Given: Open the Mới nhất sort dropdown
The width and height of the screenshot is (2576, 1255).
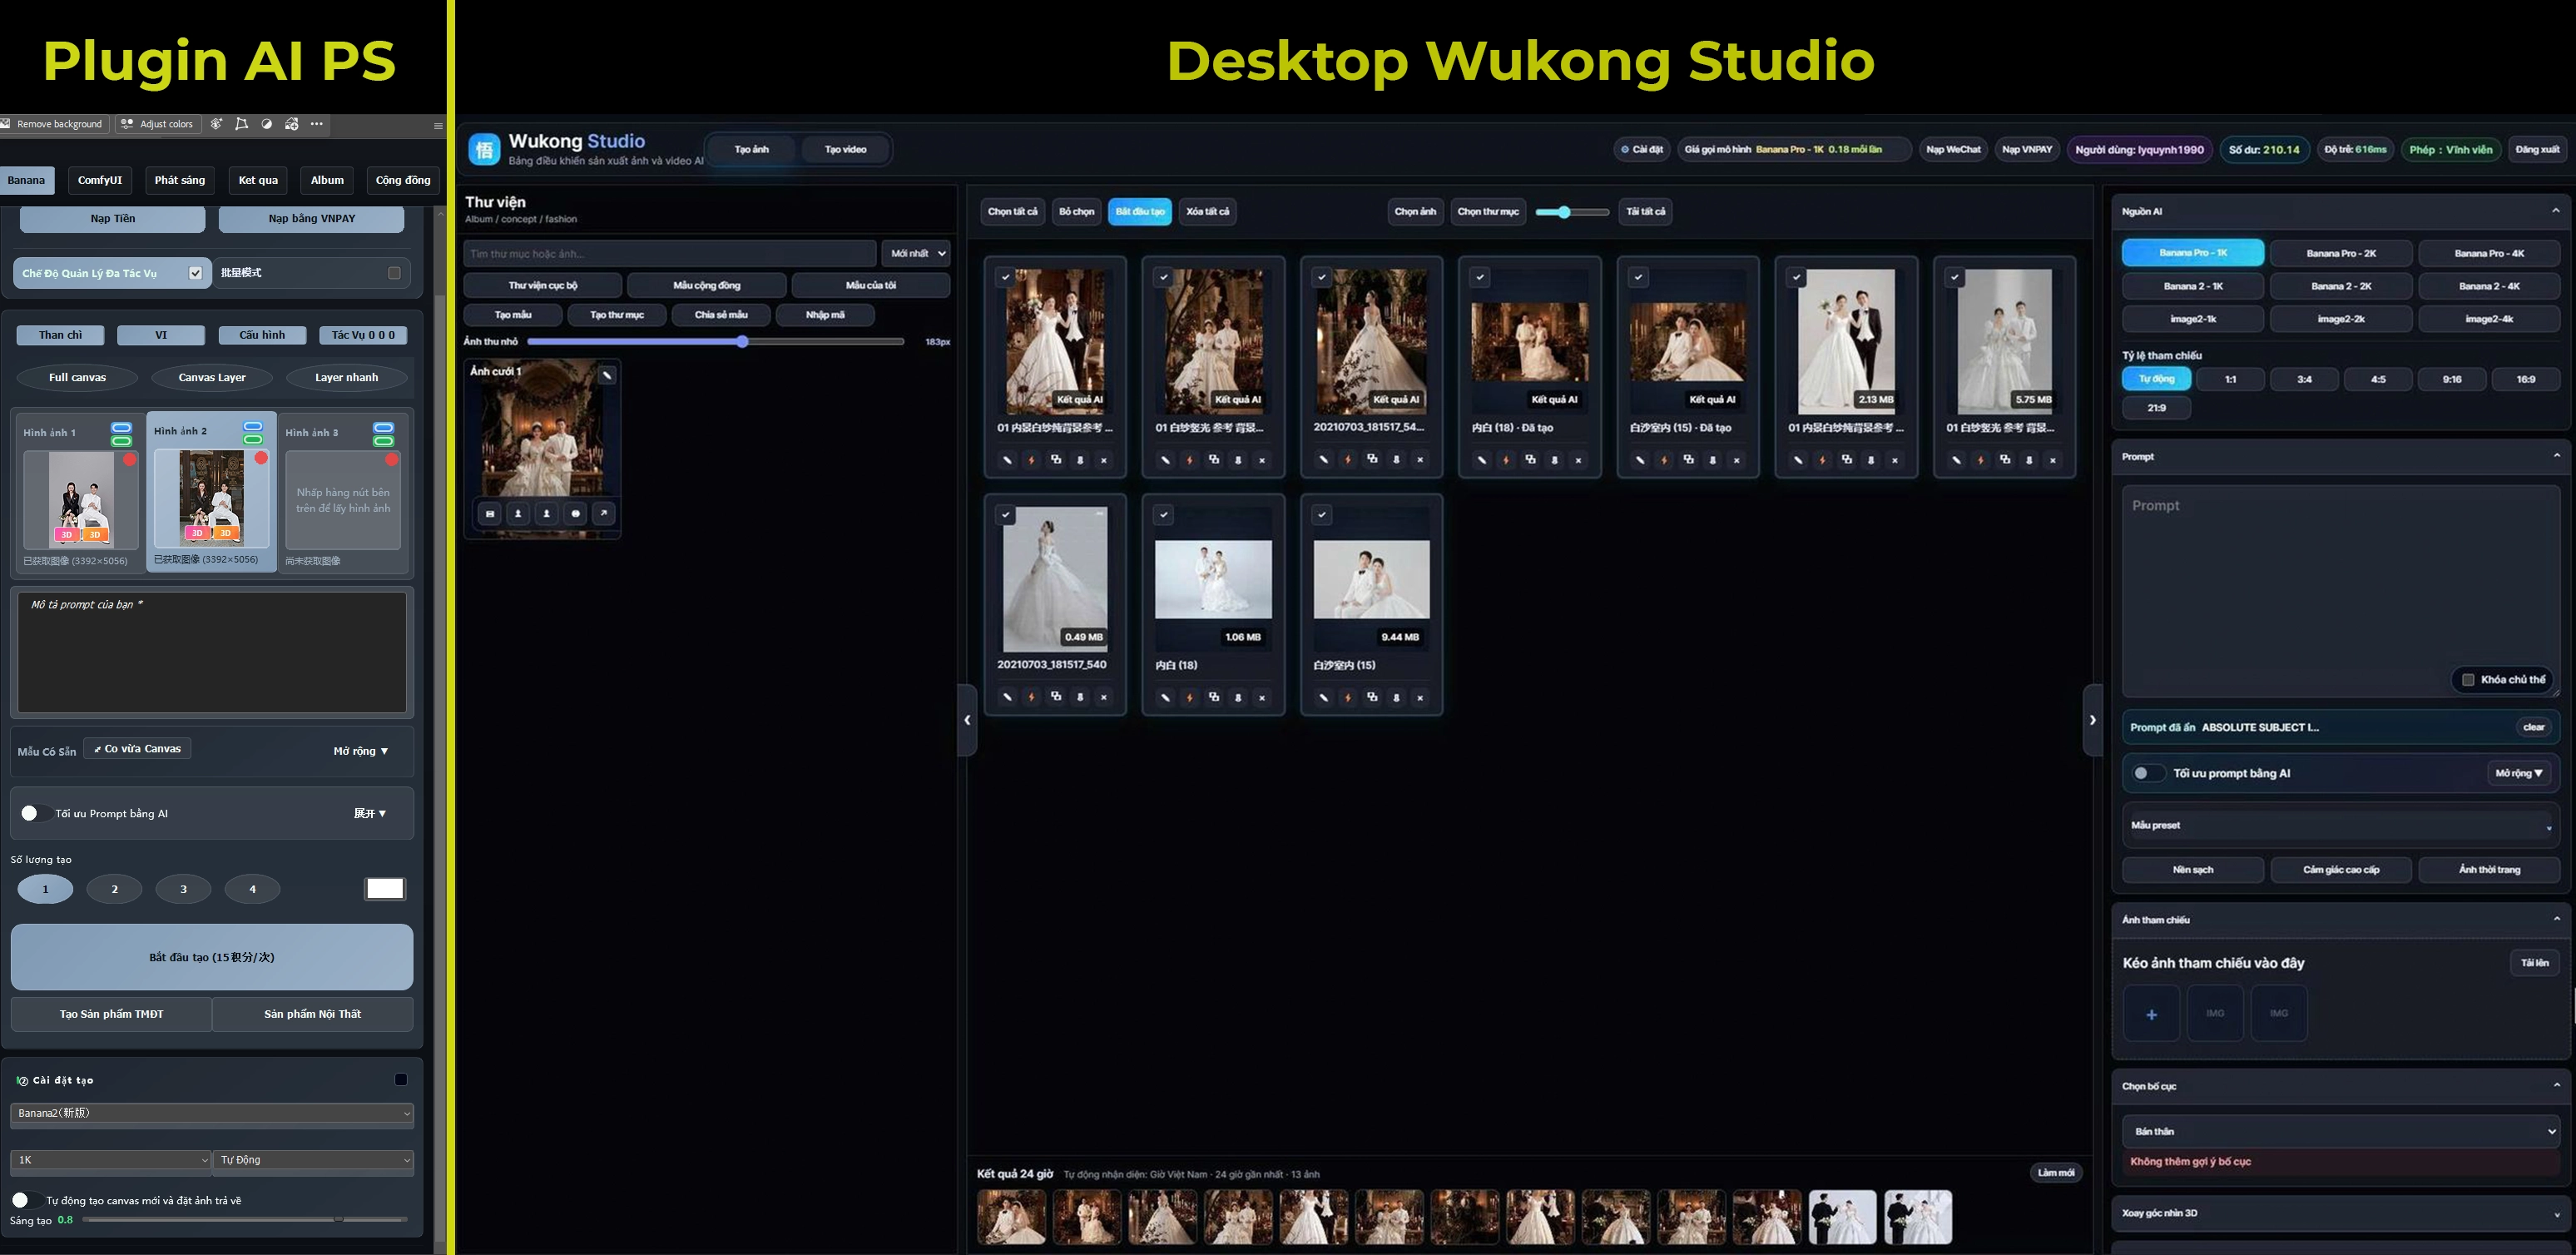Looking at the screenshot, I should pos(916,254).
